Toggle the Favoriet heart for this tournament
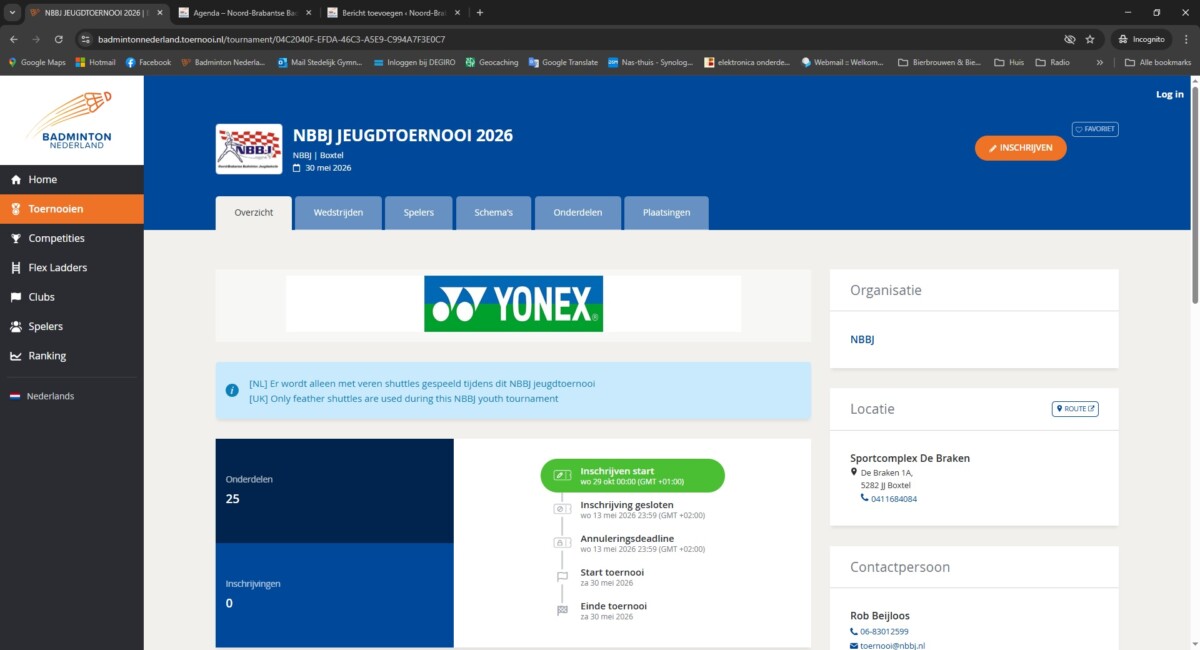The height and width of the screenshot is (650, 1200). [x=1095, y=129]
